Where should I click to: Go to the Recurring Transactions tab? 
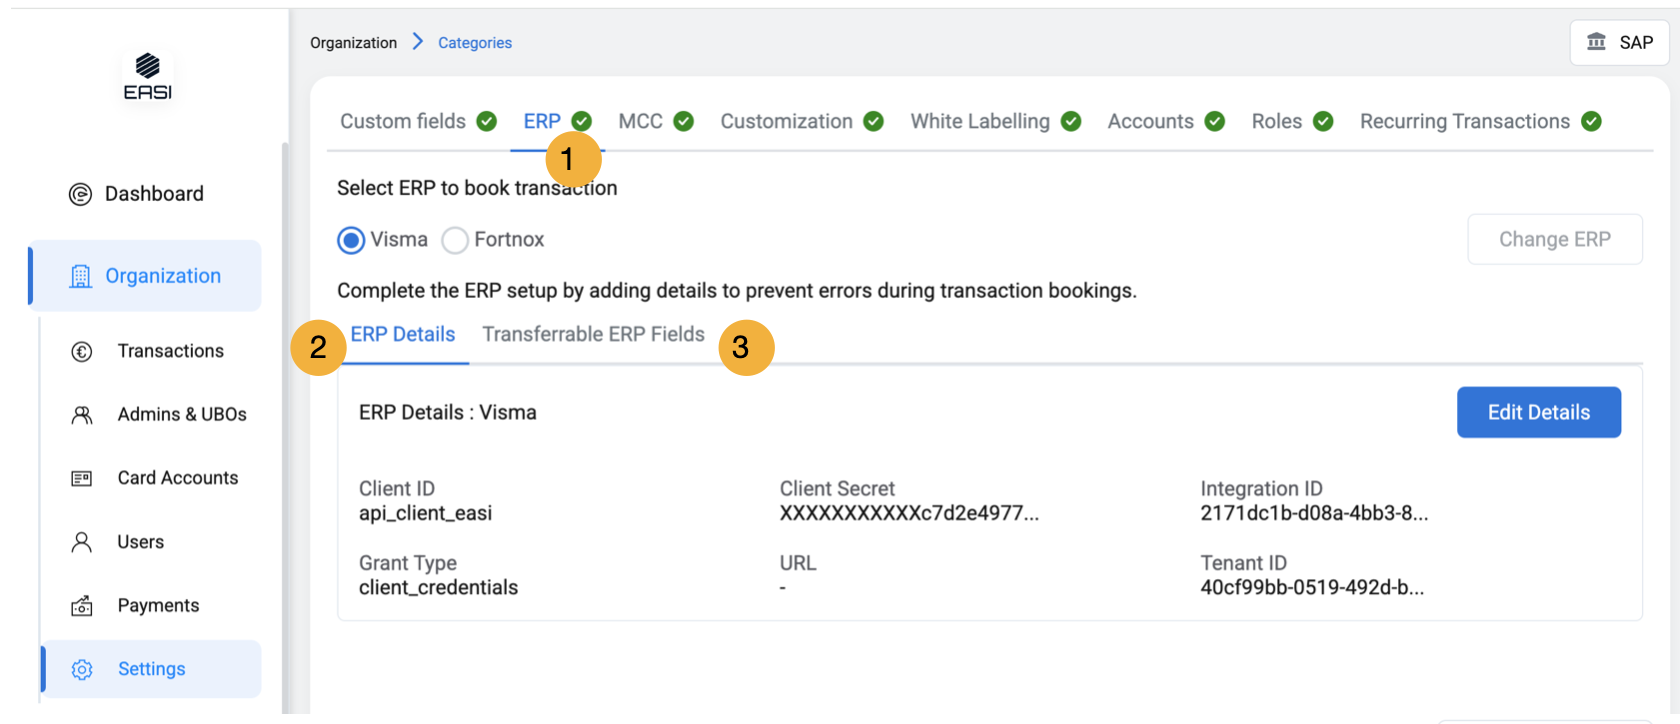pos(1464,122)
